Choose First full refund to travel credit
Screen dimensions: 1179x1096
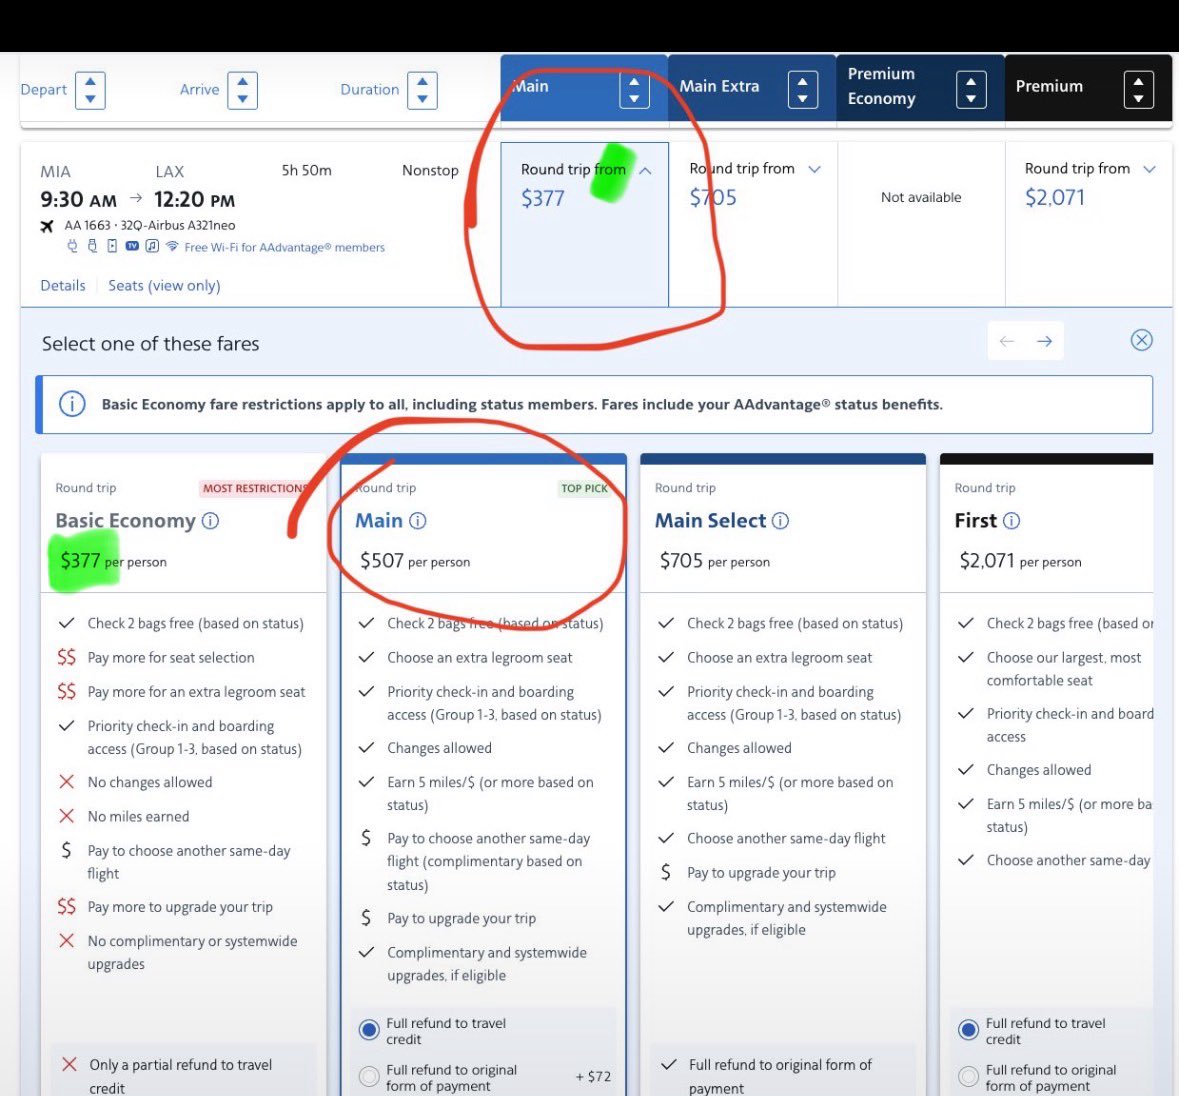[x=968, y=1030]
